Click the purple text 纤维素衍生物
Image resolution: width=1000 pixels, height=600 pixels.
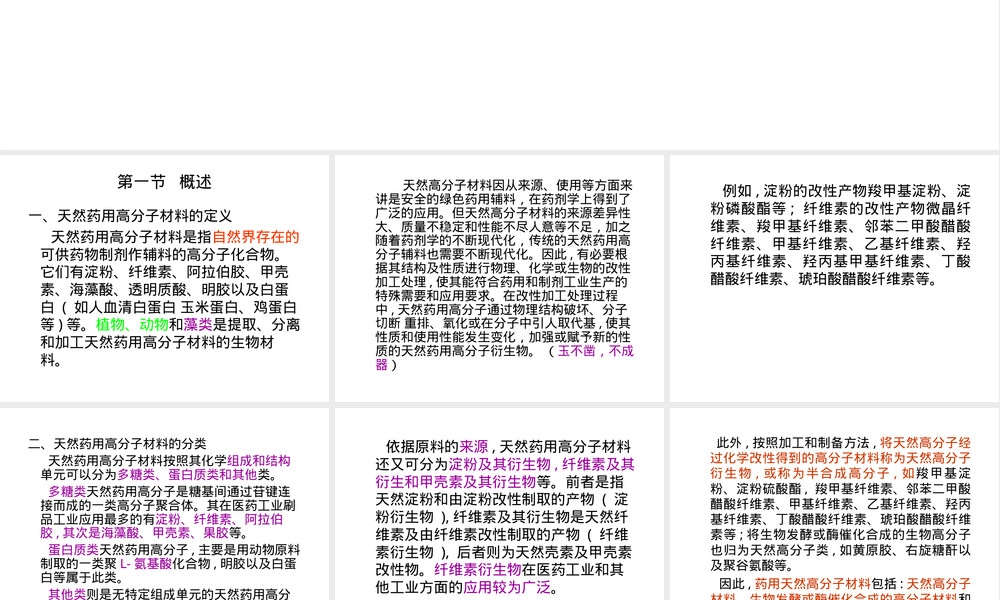(x=478, y=570)
